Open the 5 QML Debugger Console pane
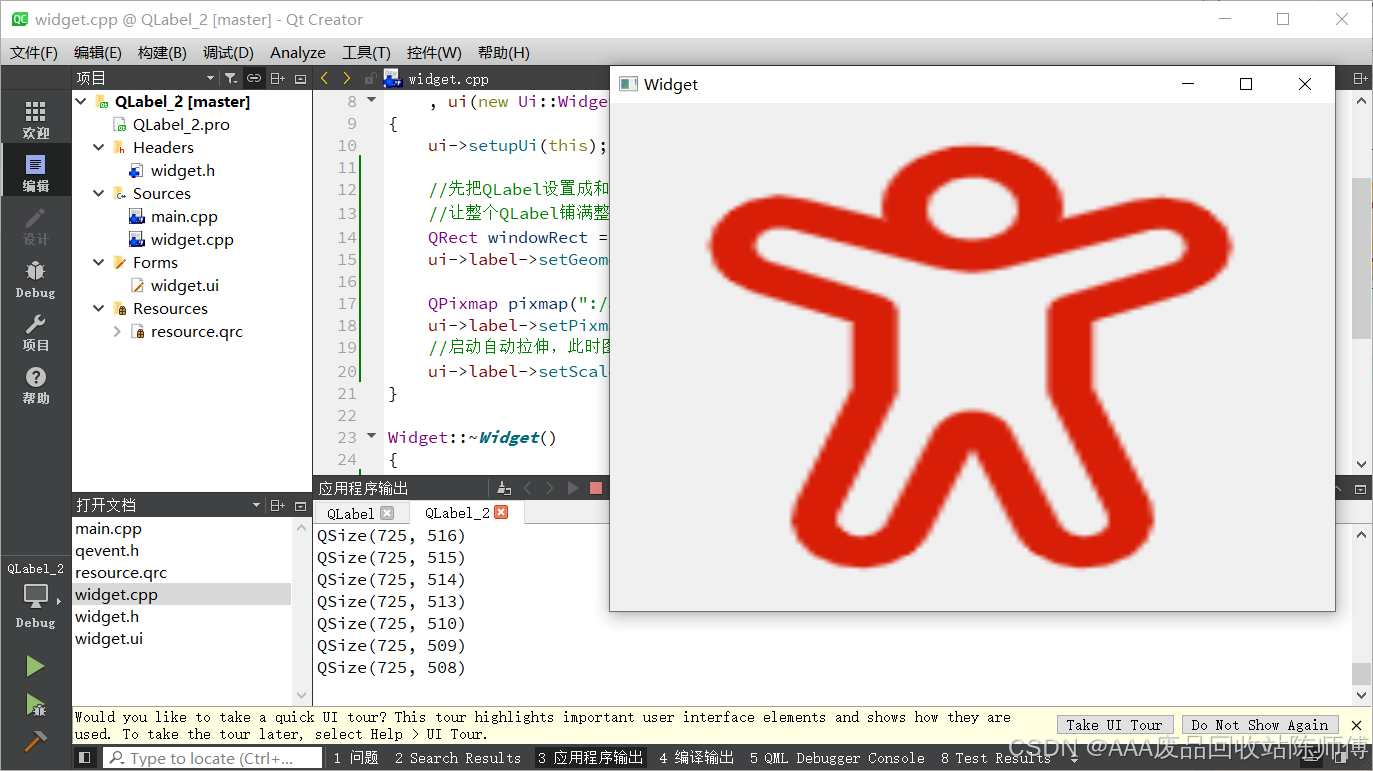Screen dimensions: 1373x771 pyautogui.click(x=837, y=758)
